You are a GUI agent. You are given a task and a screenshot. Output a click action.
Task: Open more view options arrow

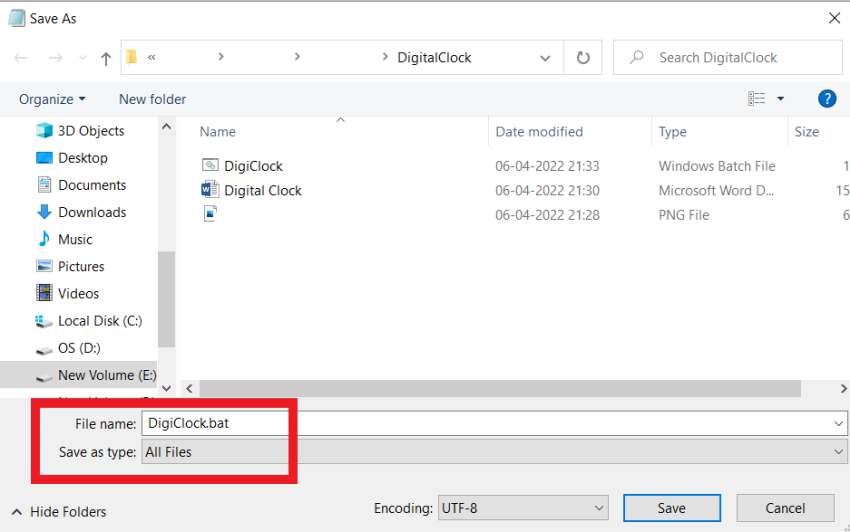[781, 98]
